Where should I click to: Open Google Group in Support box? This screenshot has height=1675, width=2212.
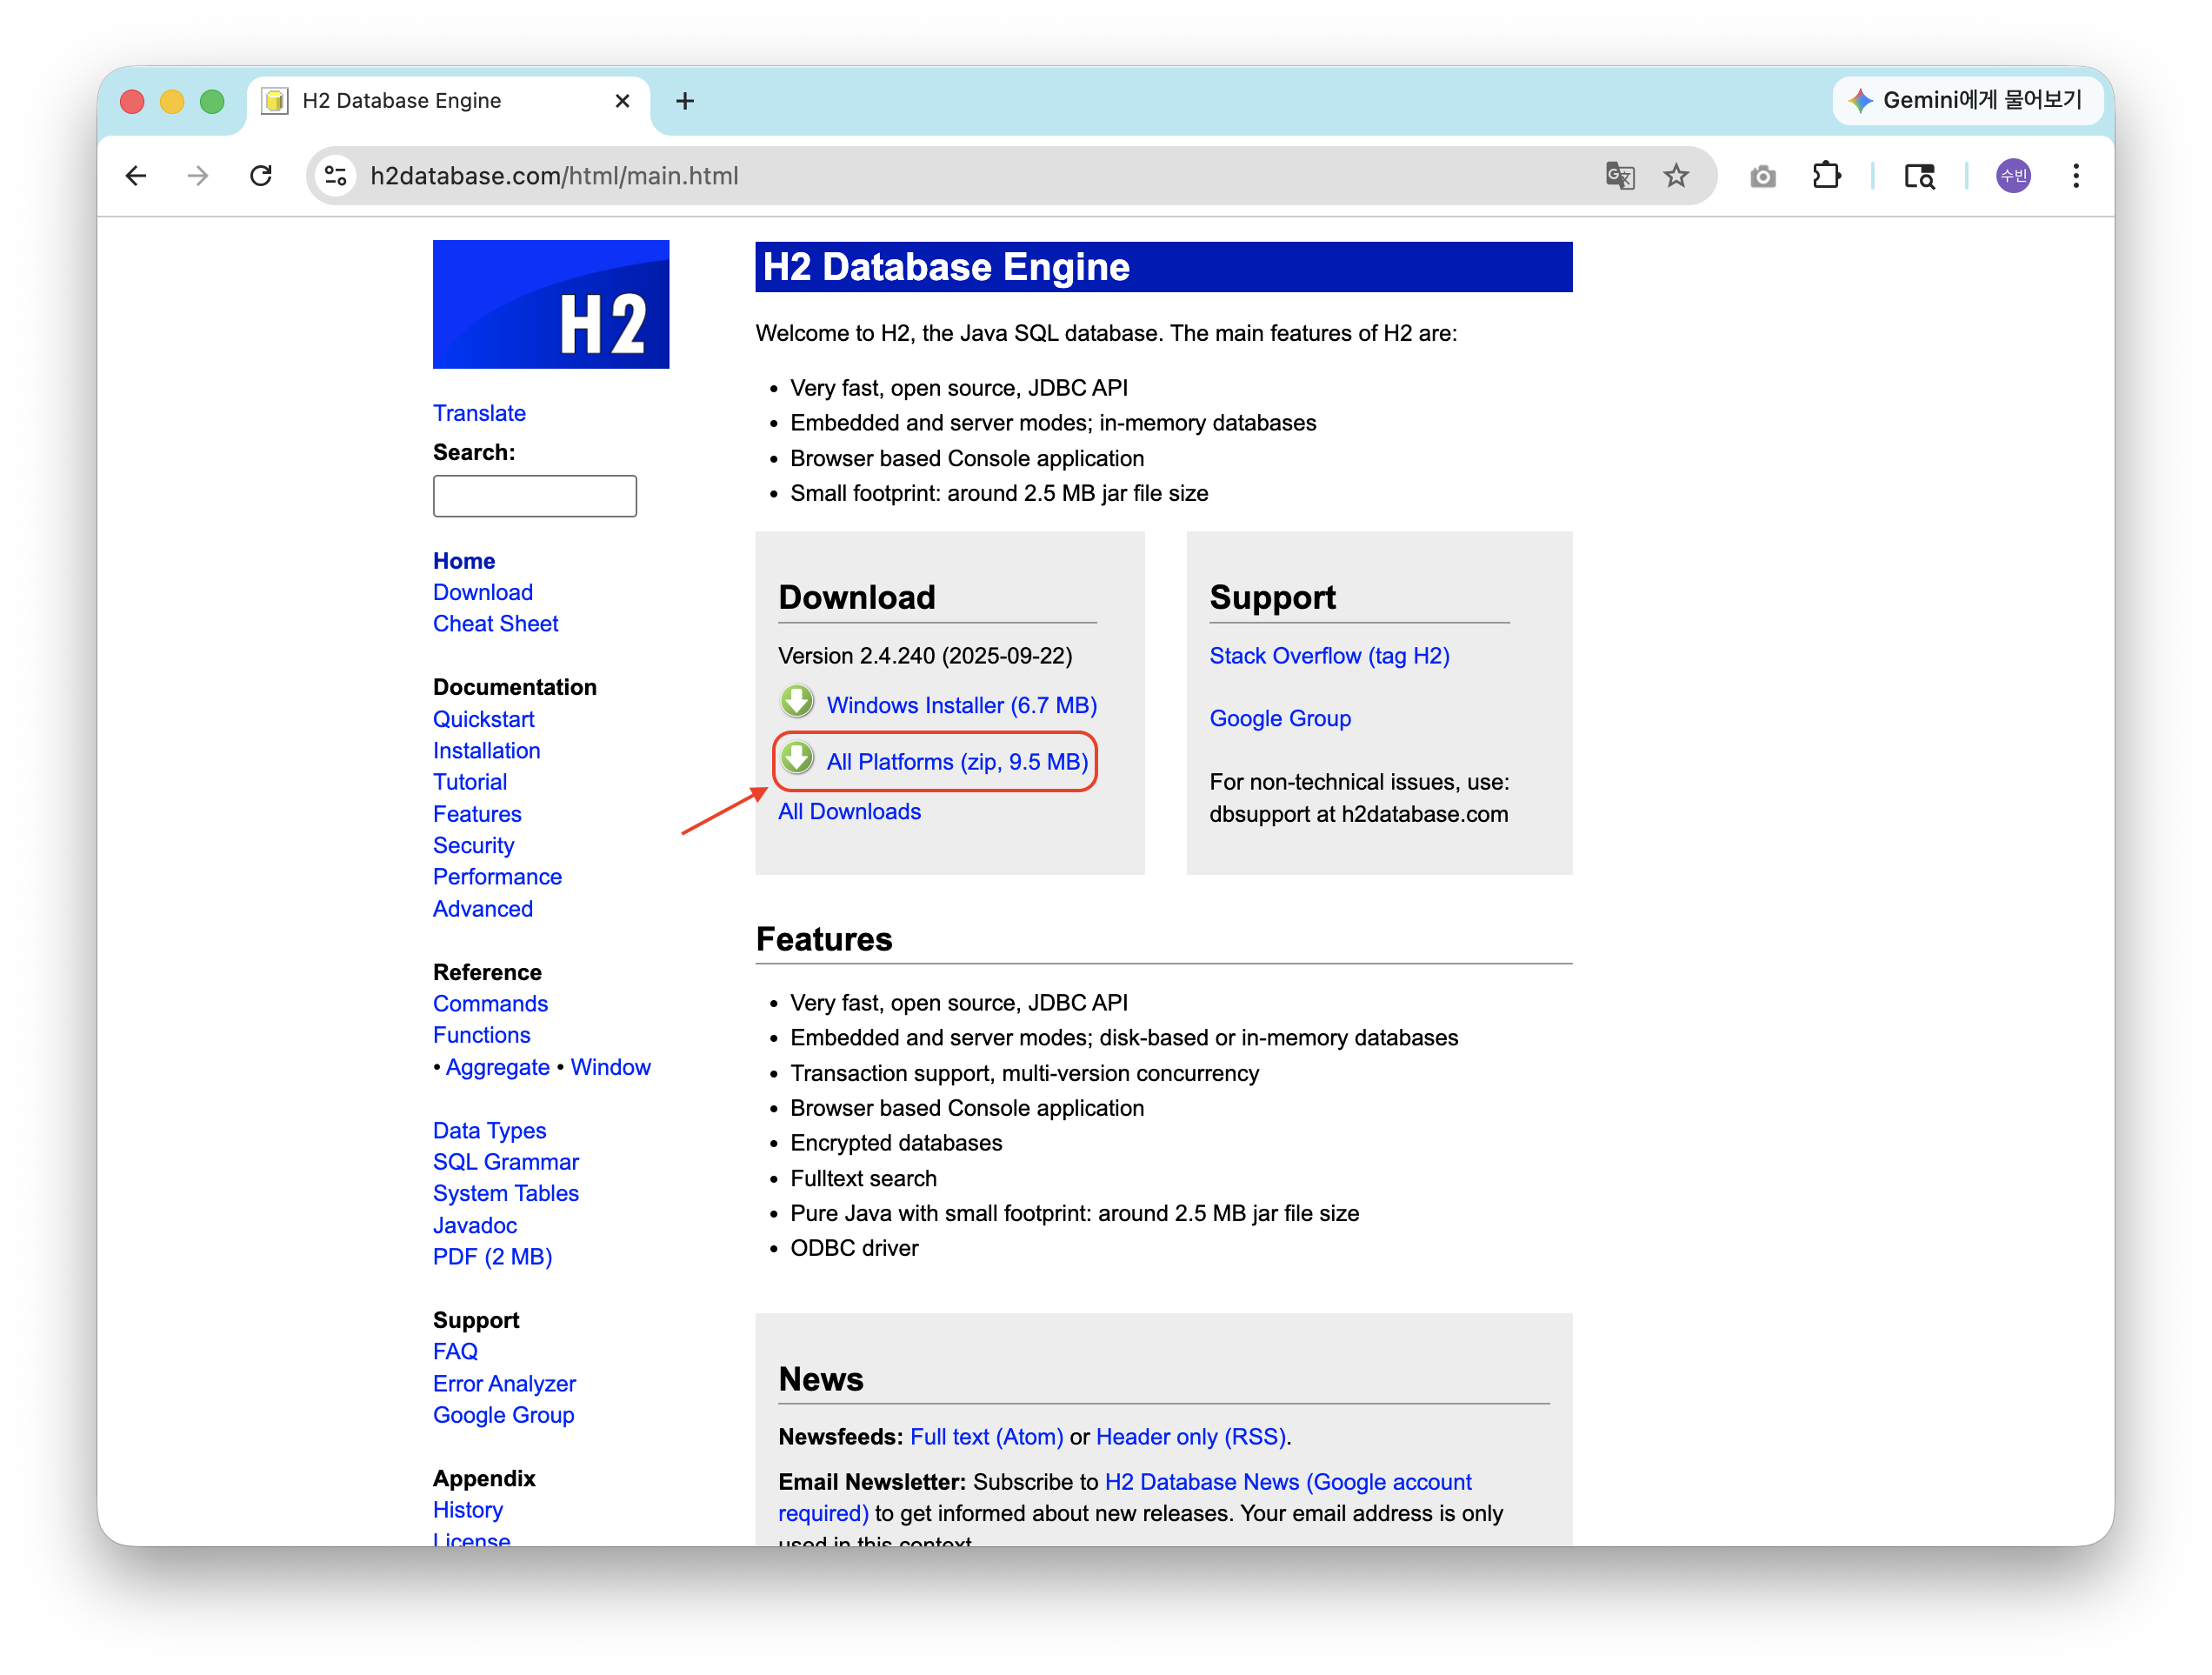[x=1281, y=719]
